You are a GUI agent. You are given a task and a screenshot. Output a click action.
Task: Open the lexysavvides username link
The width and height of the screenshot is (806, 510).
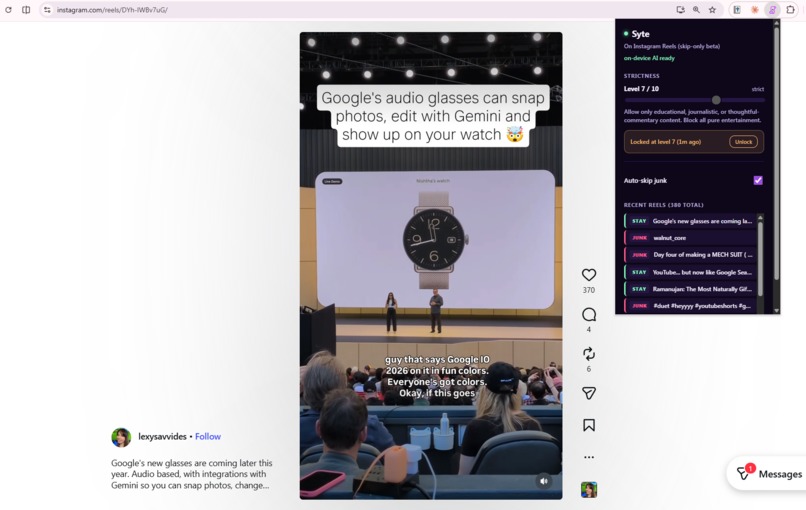pyautogui.click(x=162, y=436)
